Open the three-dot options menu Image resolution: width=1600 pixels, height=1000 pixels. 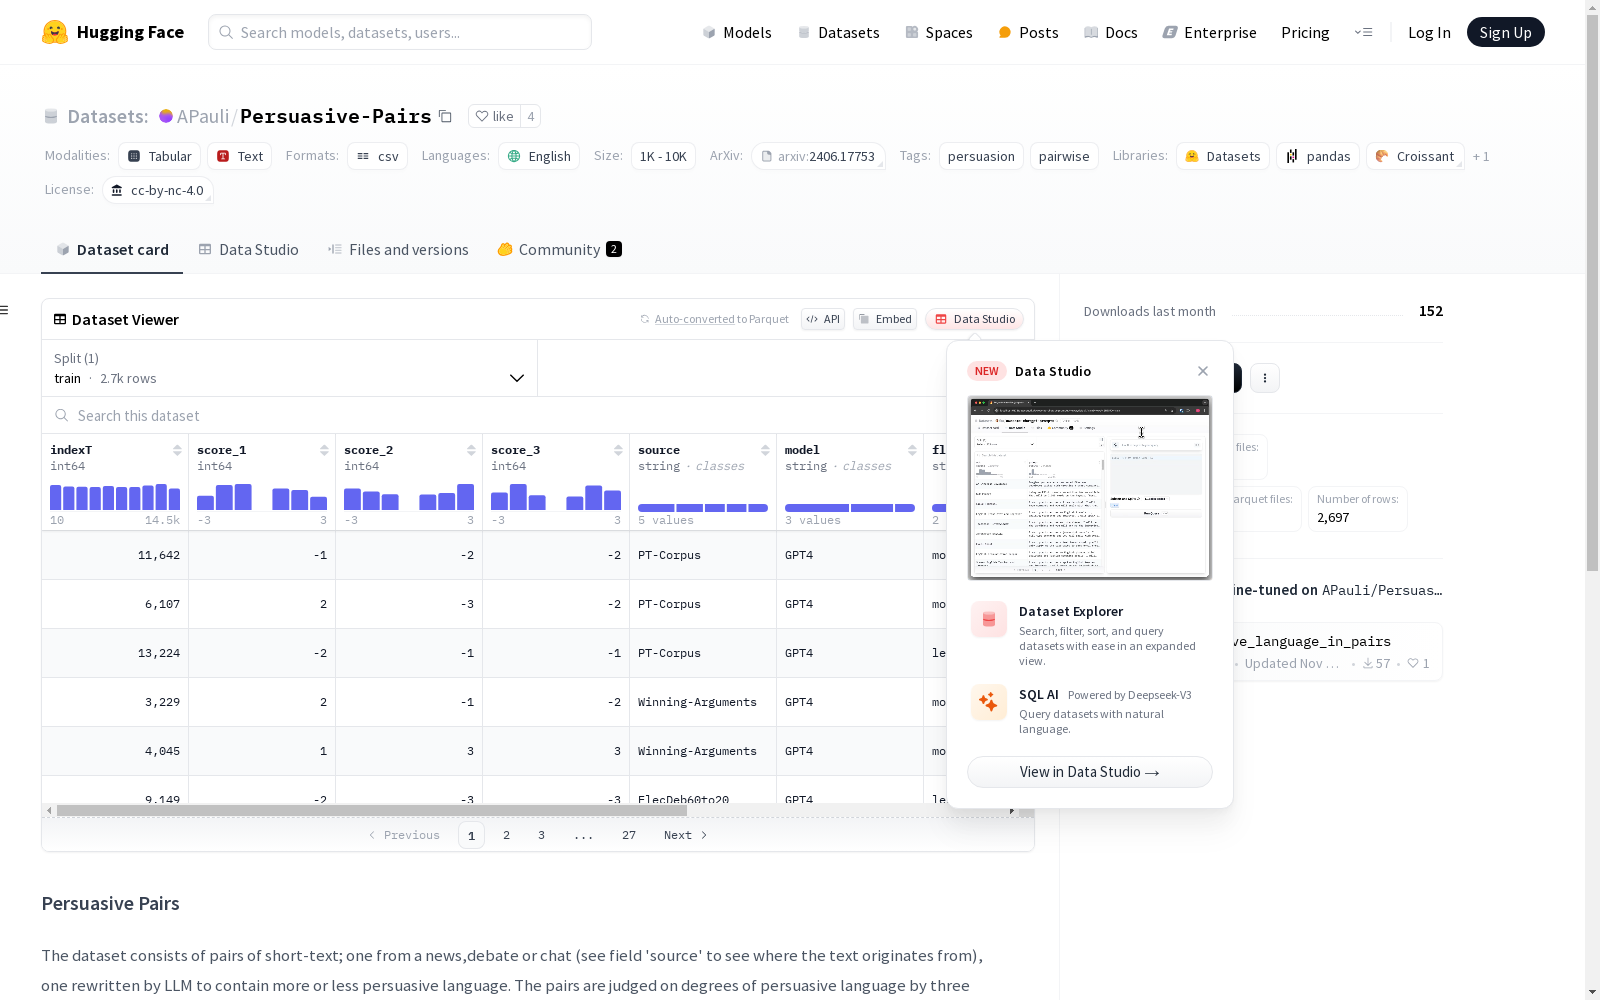(1265, 378)
